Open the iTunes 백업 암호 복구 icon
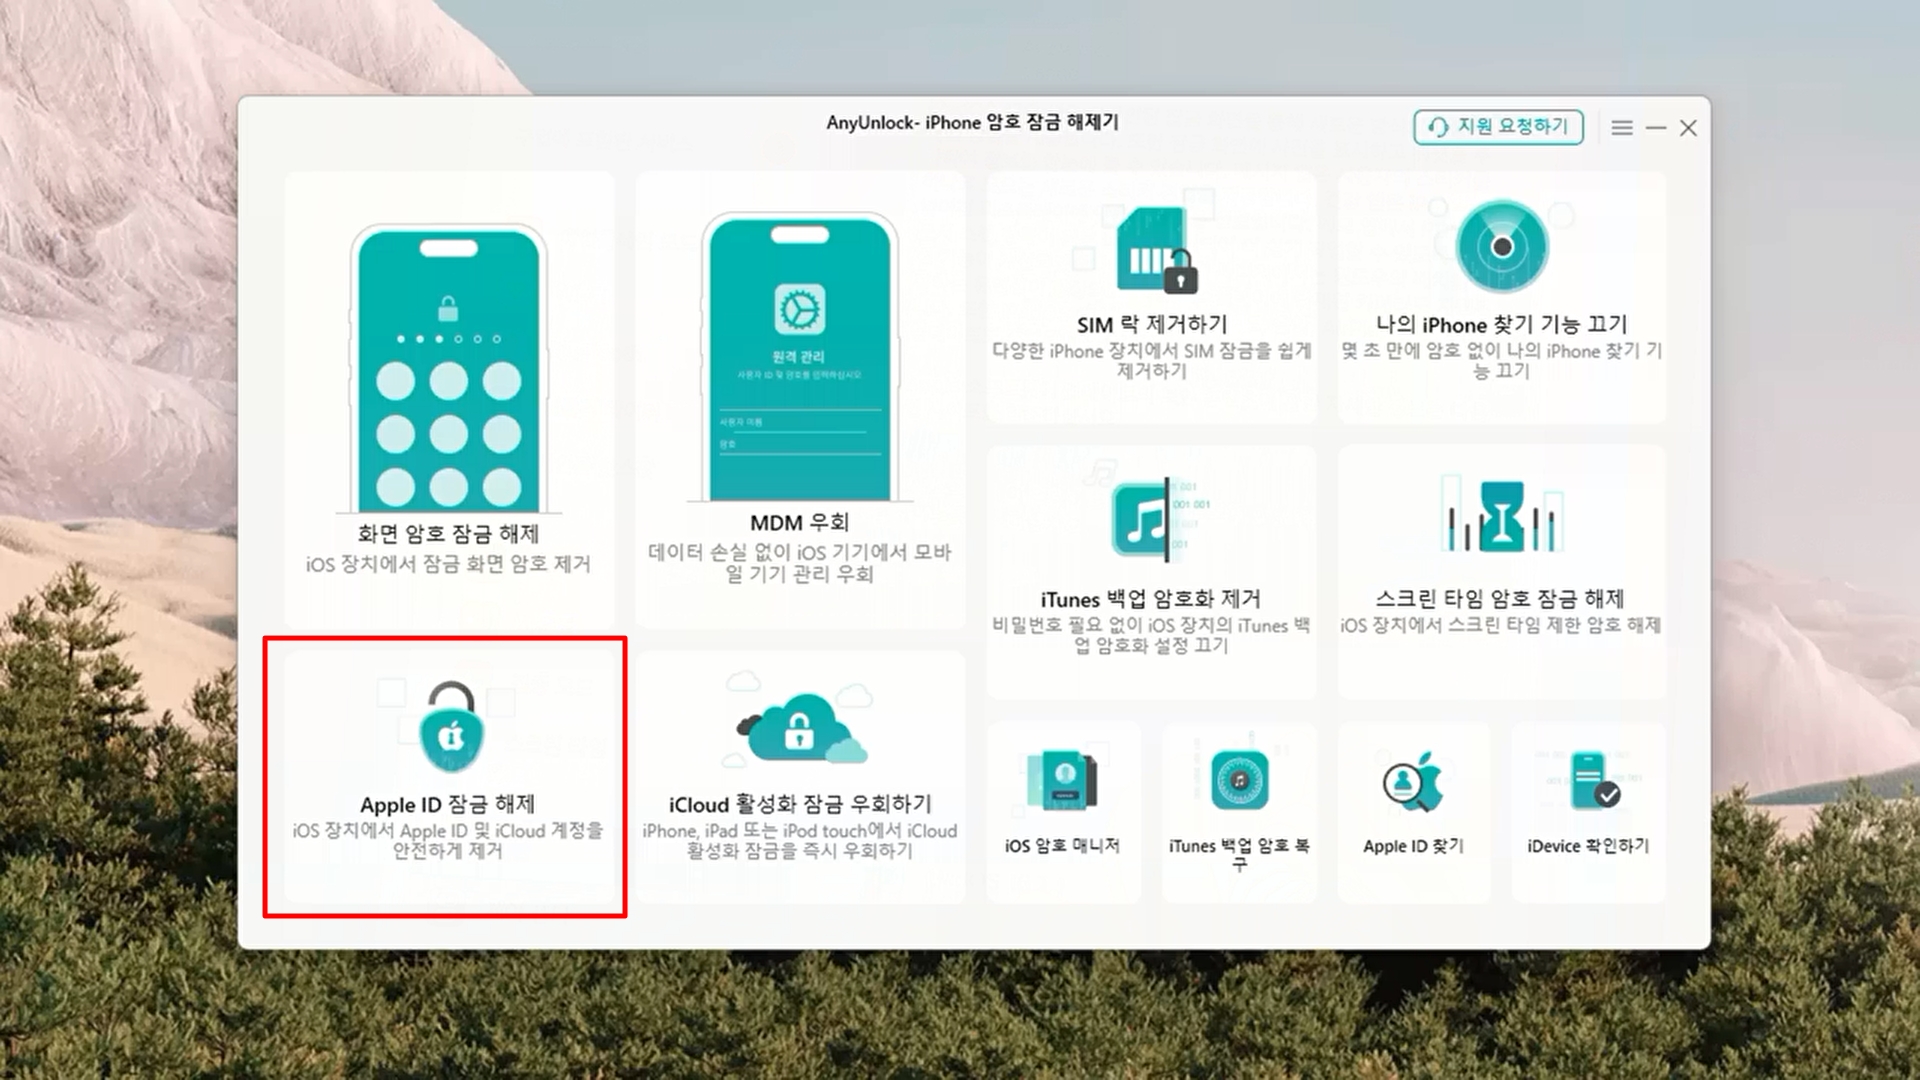The height and width of the screenshot is (1080, 1920). click(x=1239, y=780)
